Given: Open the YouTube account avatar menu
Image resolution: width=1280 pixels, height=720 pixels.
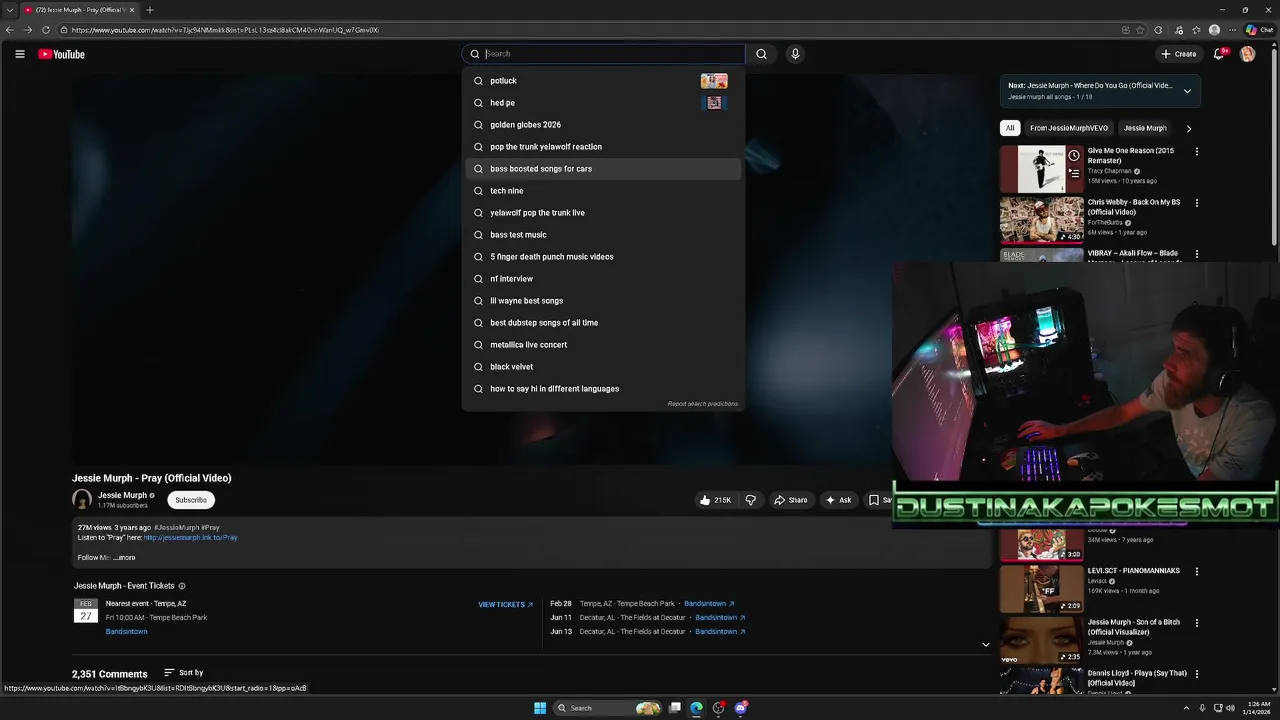Looking at the screenshot, I should pos(1247,54).
